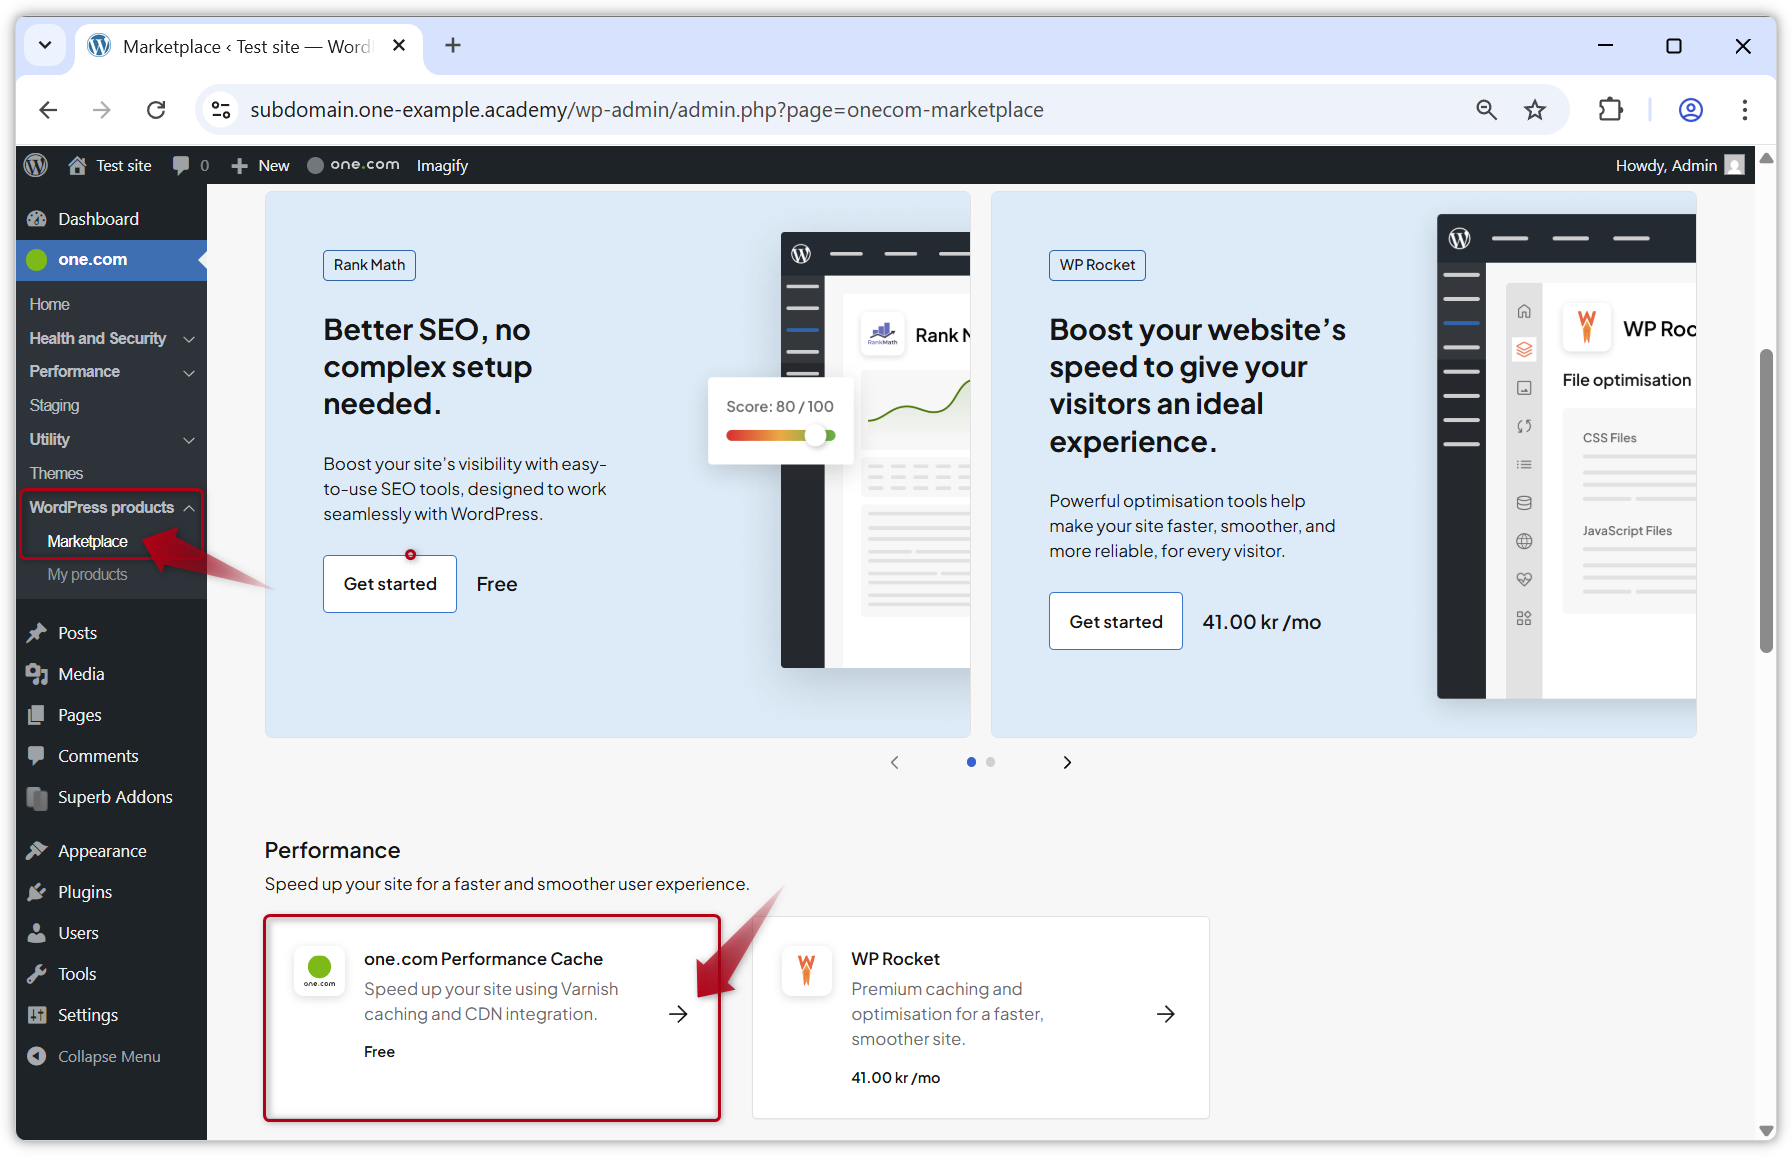Click the Pages sidebar icon
The image size is (1792, 1156).
click(x=37, y=714)
